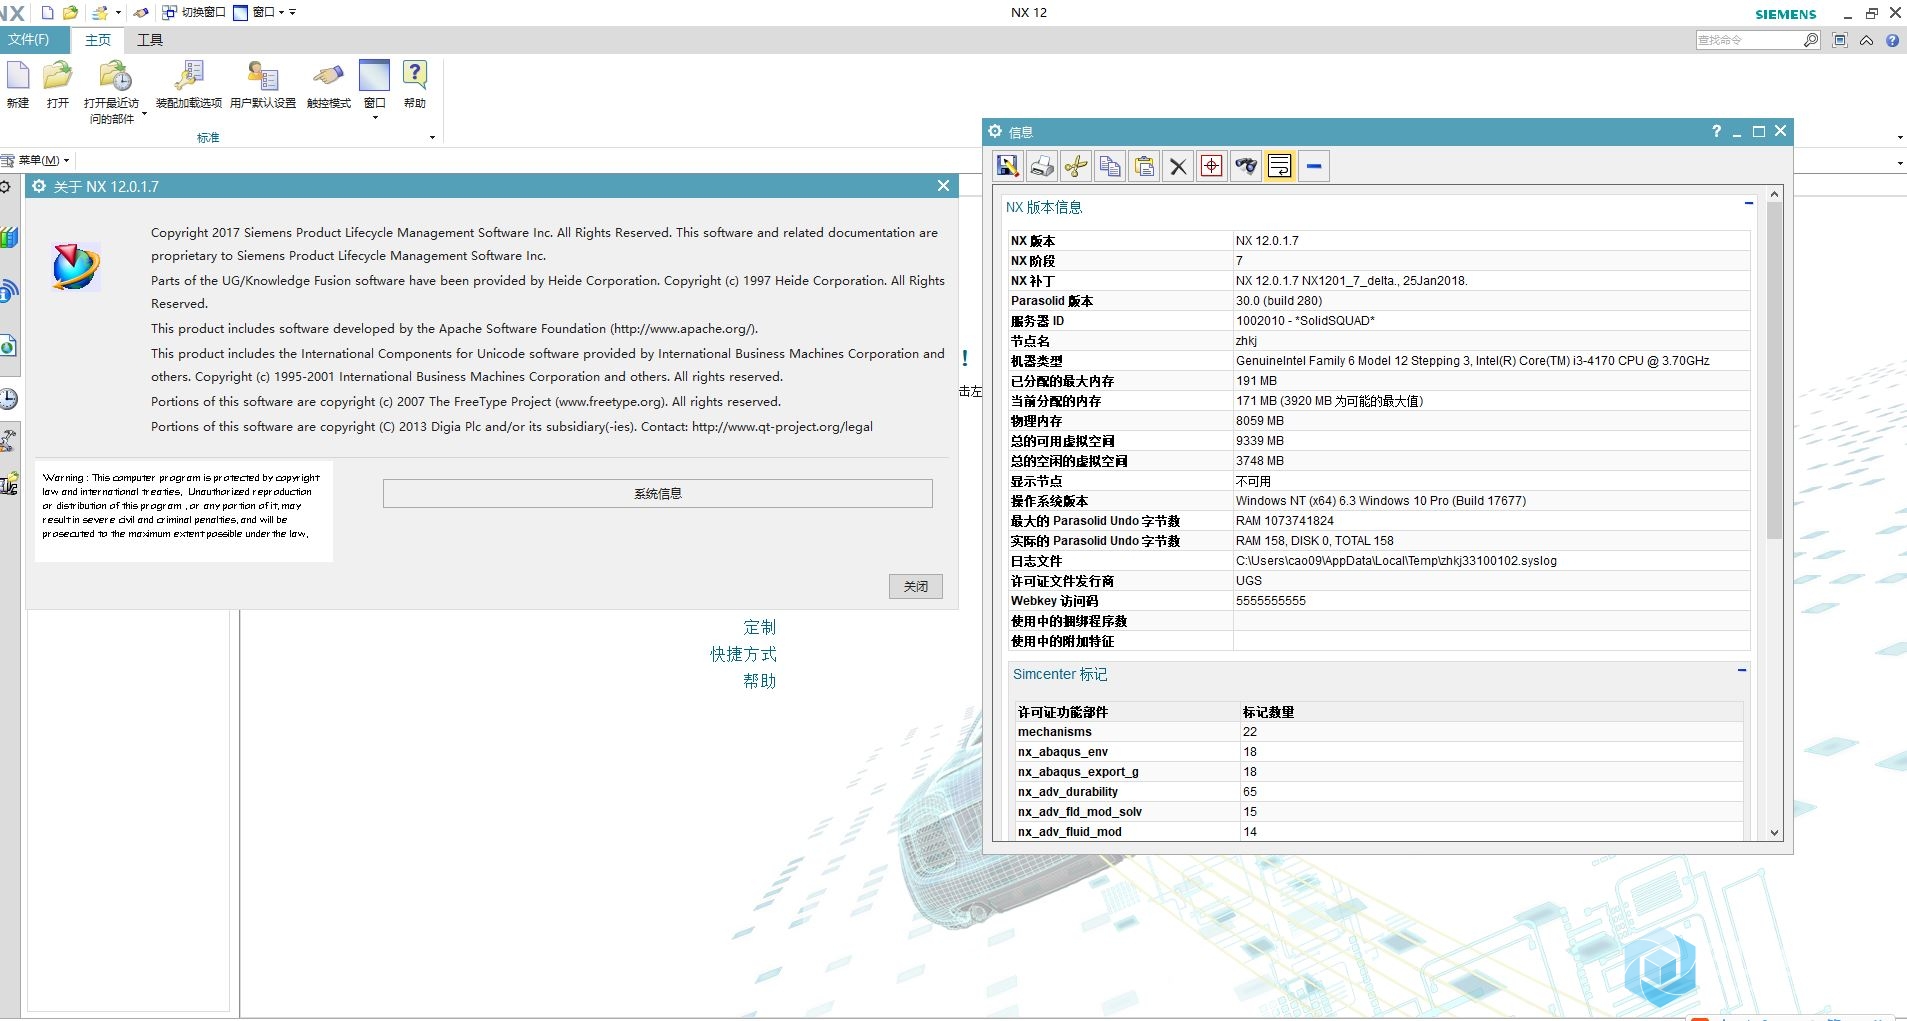Expand quick-access 窗口 dropdown arrow
This screenshot has height=1021, width=1907.
pyautogui.click(x=281, y=13)
